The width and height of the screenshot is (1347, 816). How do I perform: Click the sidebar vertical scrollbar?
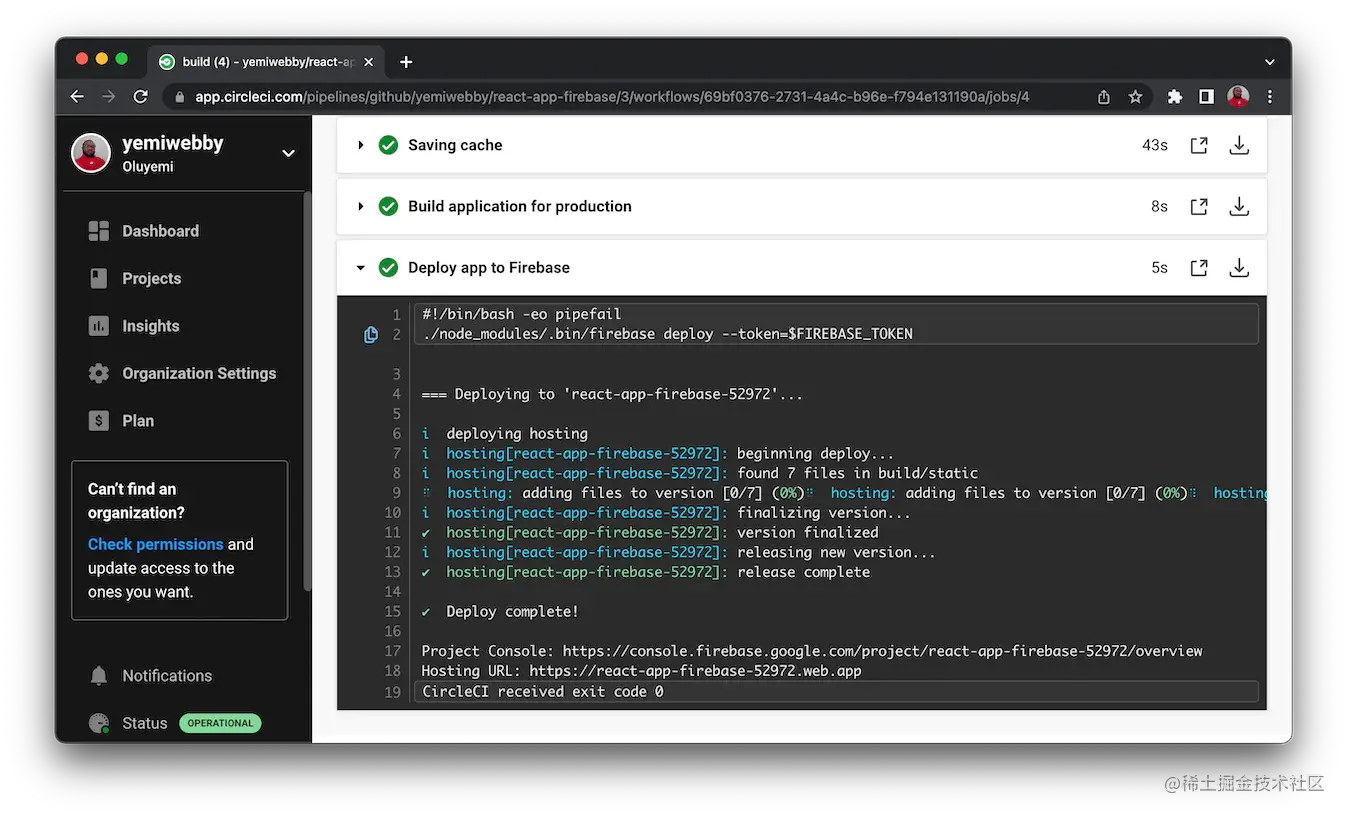[x=307, y=390]
